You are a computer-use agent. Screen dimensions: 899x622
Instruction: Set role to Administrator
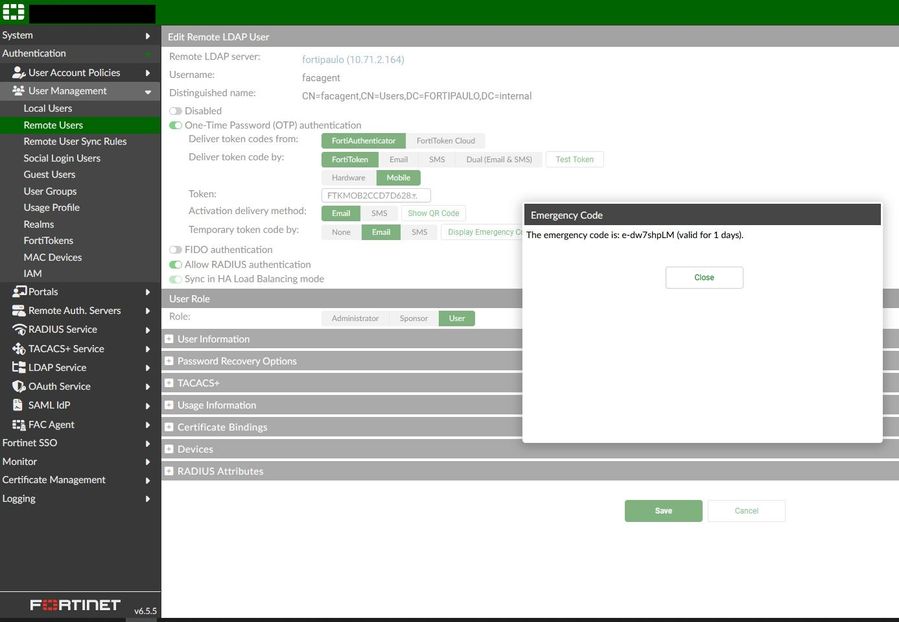(x=355, y=318)
